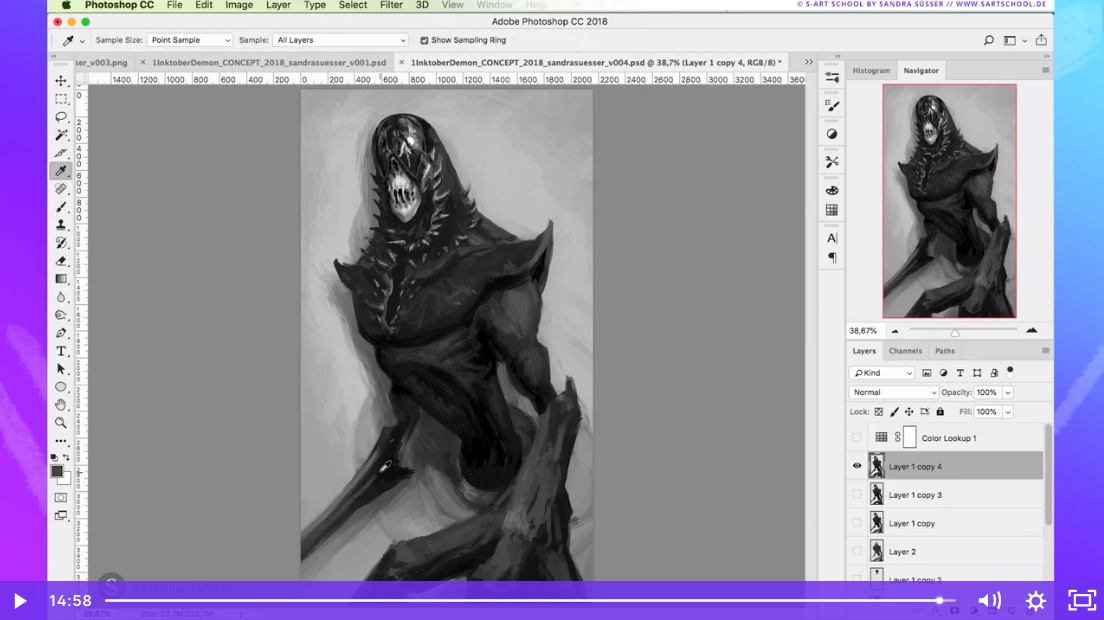Viewport: 1104px width, 620px height.
Task: Select the Pen tool
Action: point(61,333)
